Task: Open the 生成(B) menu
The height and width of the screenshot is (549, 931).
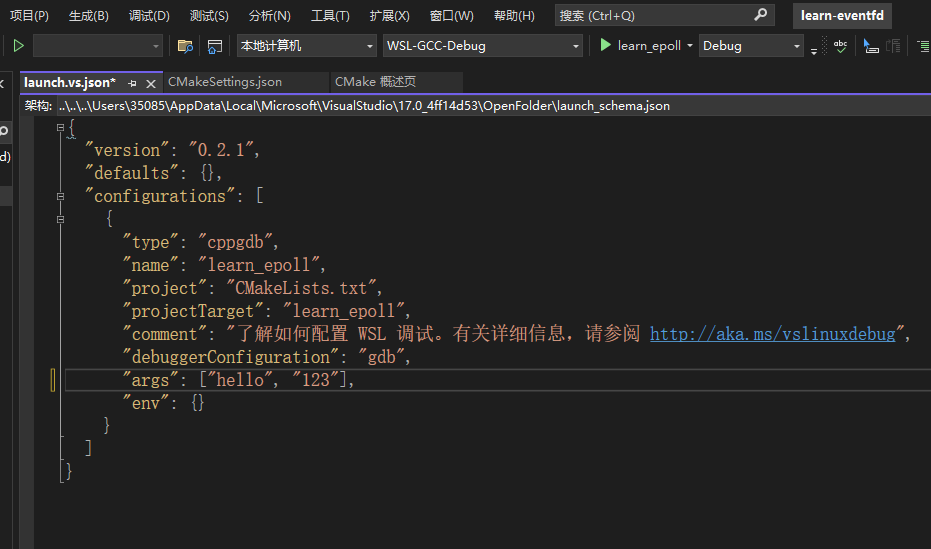Action: [x=88, y=15]
